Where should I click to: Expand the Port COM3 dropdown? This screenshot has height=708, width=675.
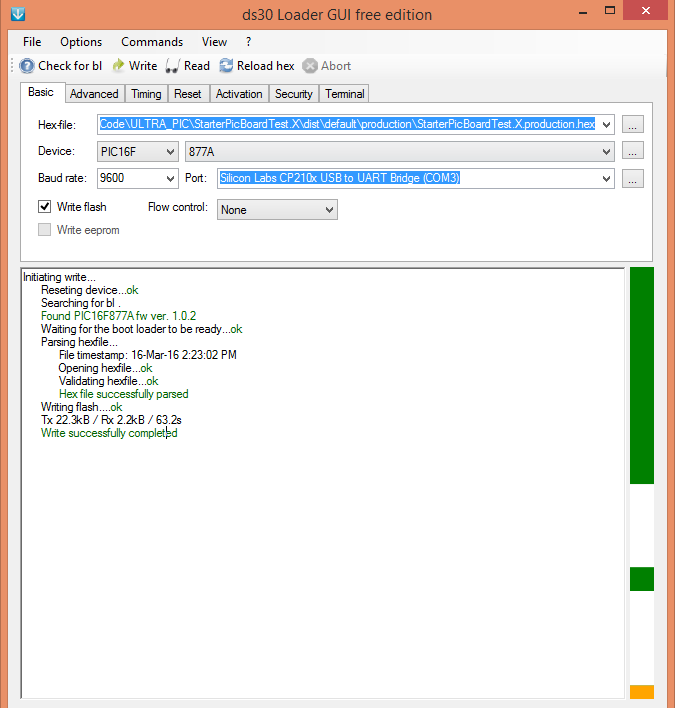pos(607,178)
